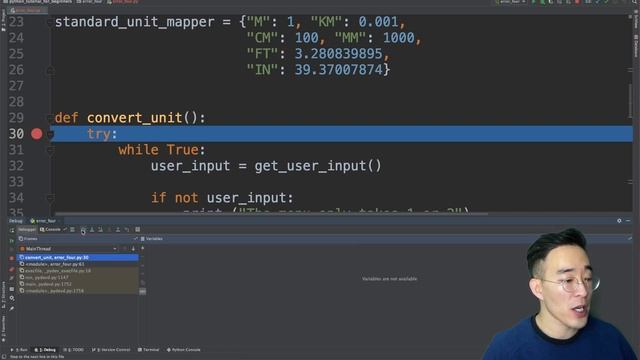Click the red Stop icon in top toolbar
Screen dimensions: 640x360
[577, 2]
